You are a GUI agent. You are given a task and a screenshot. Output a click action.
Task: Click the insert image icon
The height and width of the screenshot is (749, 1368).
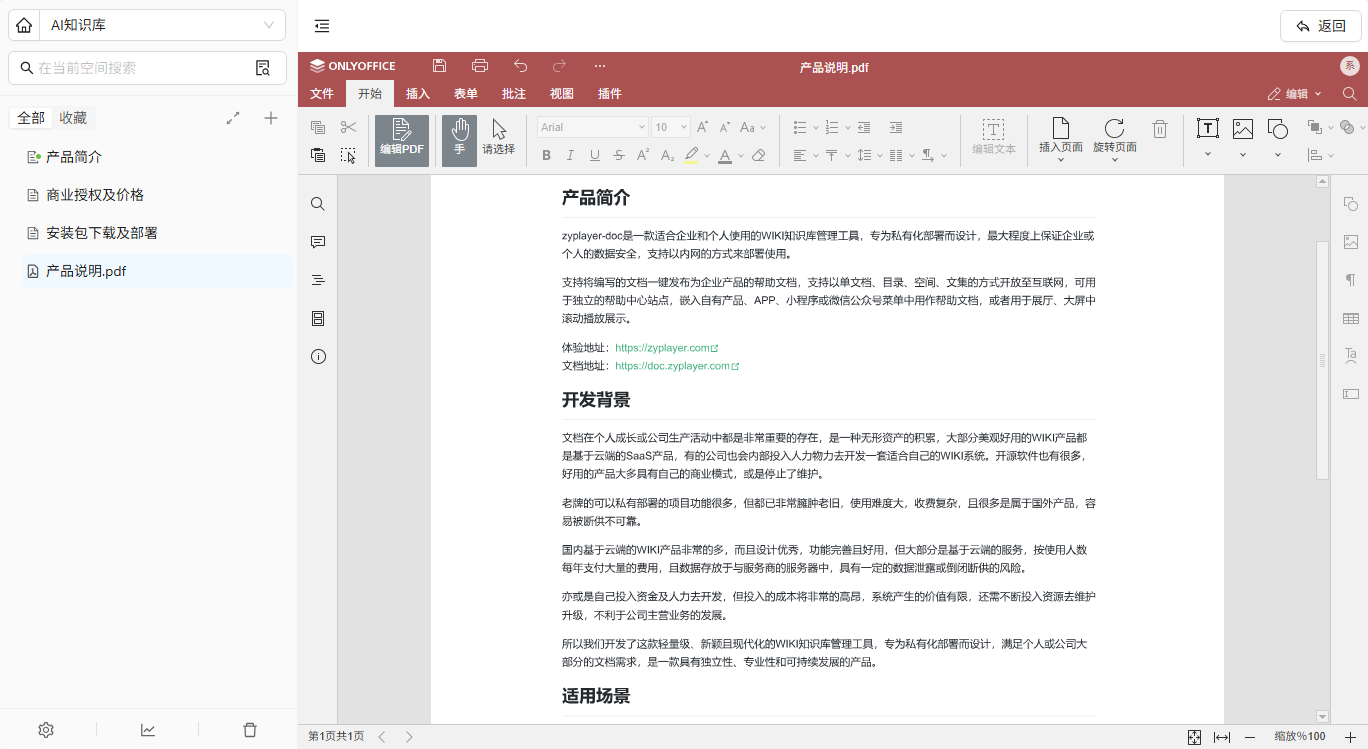1243,128
